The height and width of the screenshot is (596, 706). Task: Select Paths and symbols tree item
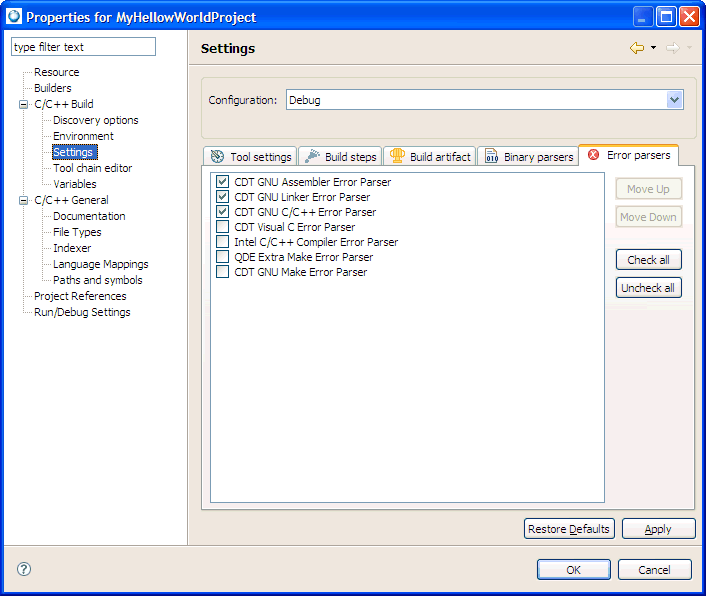97,280
